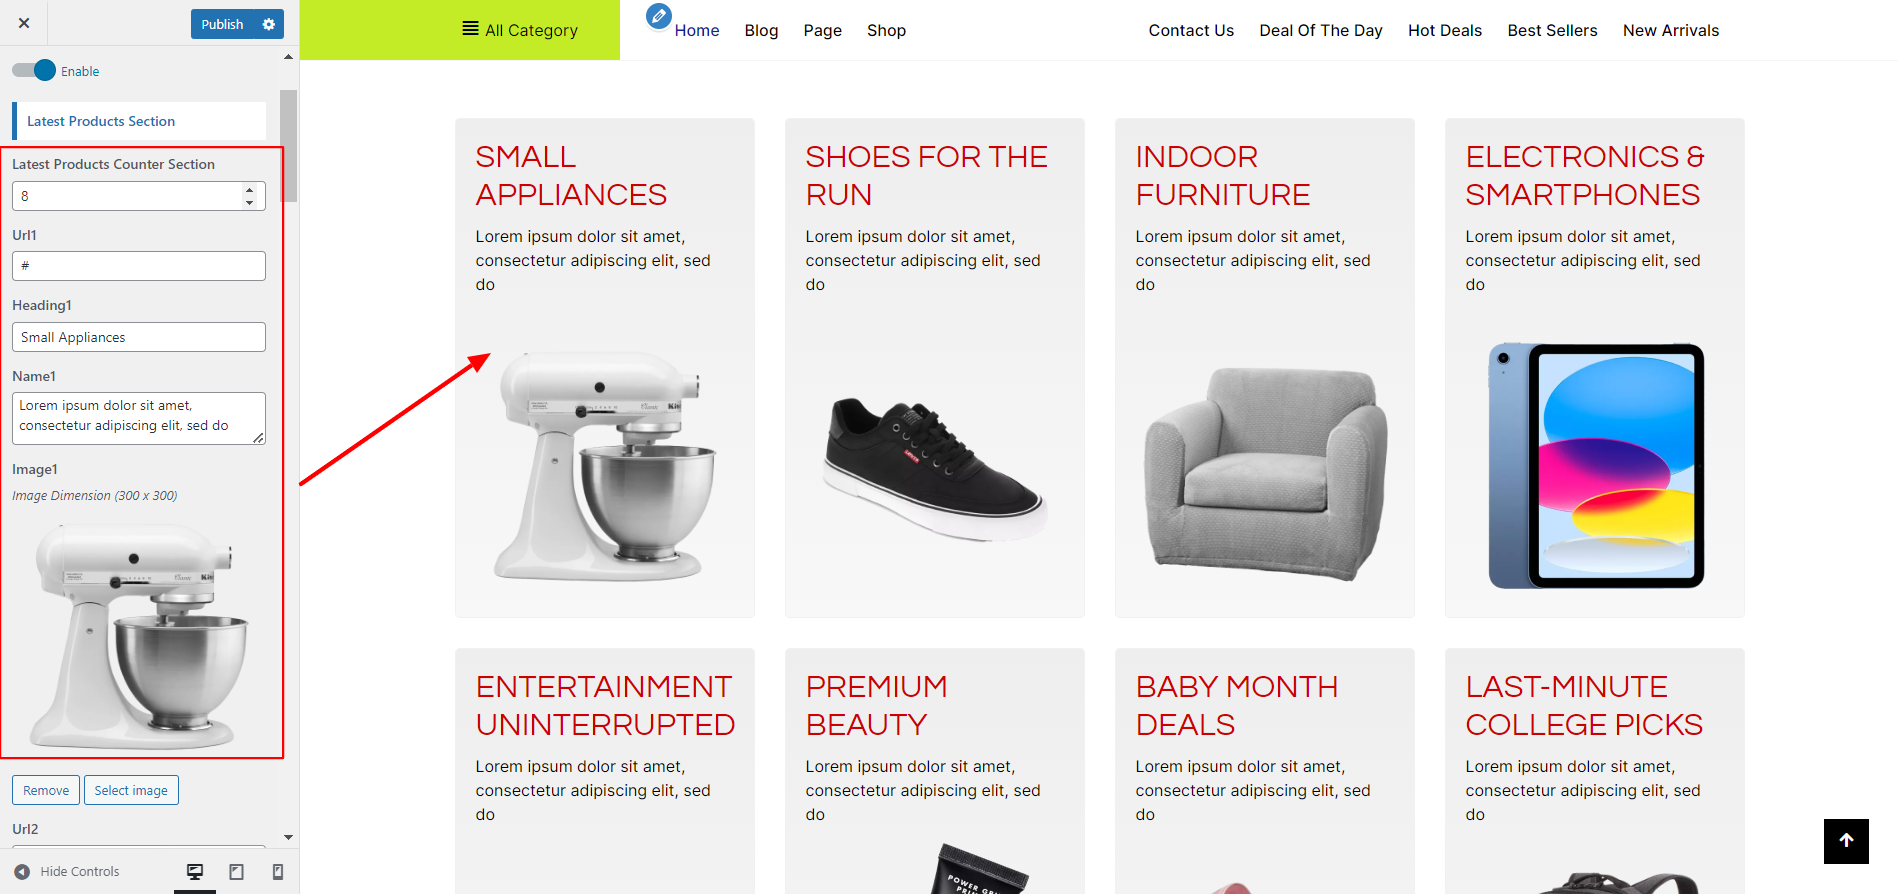Image resolution: width=1898 pixels, height=894 pixels.
Task: Click the All Category hamburger icon
Action: tap(470, 29)
